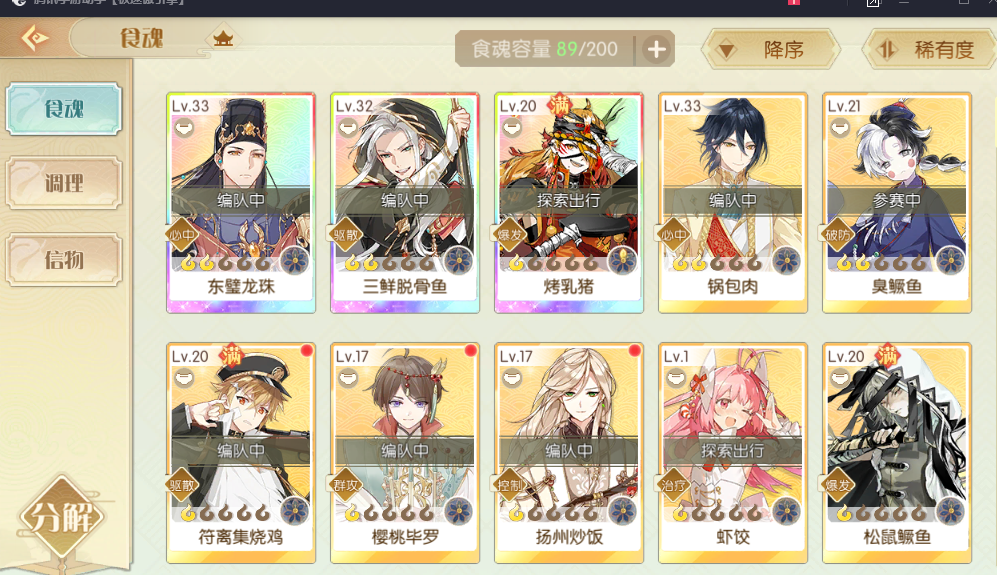Image resolution: width=997 pixels, height=575 pixels.
Task: Switch to the 信物 tab
Action: (64, 260)
